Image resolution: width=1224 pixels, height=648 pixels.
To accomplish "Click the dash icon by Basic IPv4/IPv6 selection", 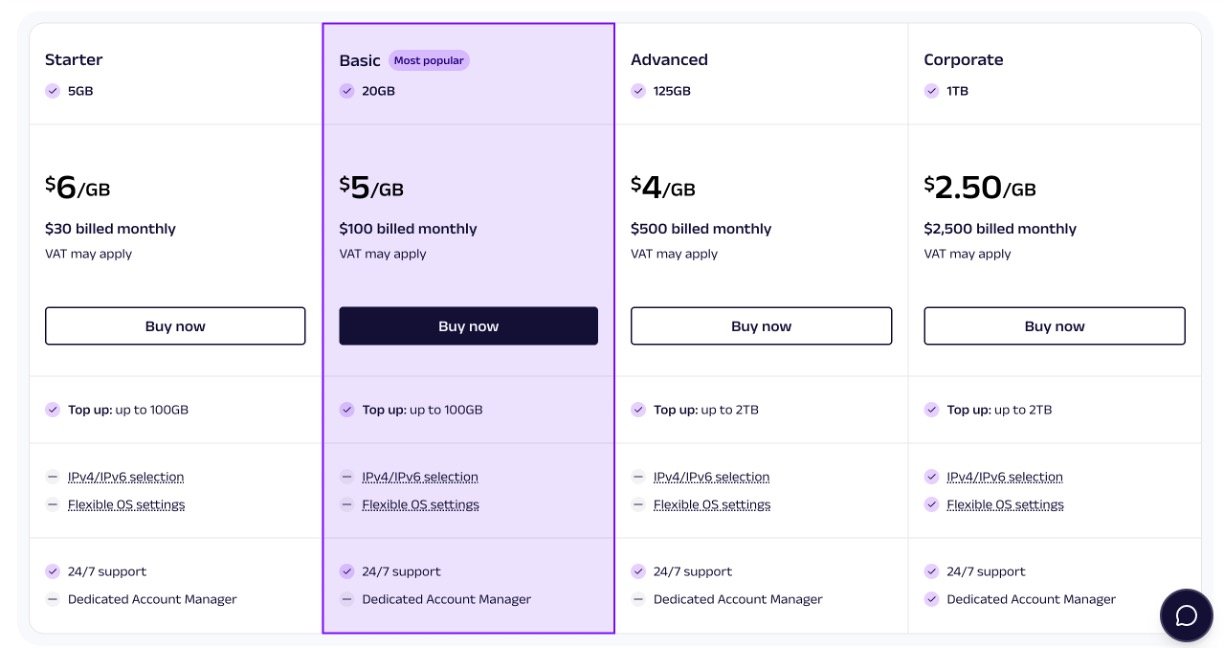I will click(347, 477).
